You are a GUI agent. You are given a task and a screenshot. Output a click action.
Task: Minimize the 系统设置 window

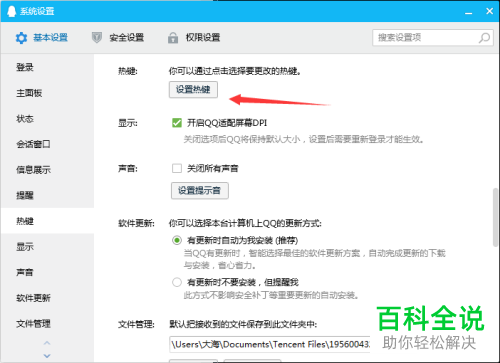point(469,12)
